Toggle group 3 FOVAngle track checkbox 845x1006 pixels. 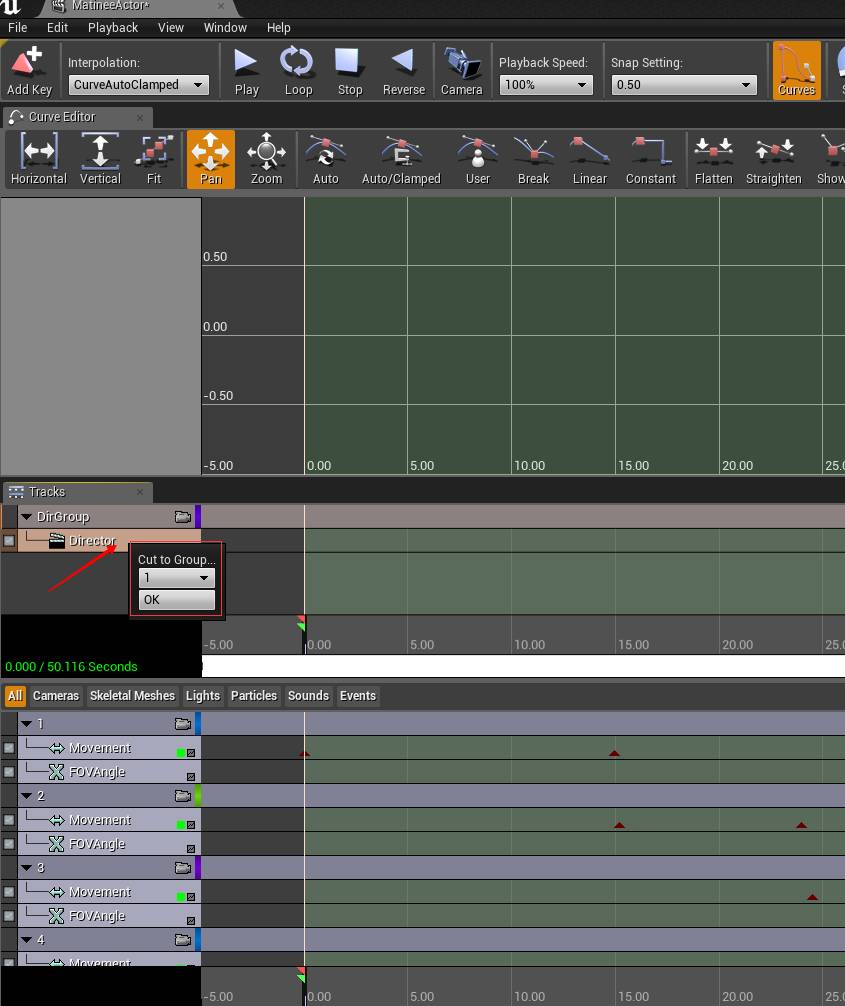pyautogui.click(x=9, y=916)
